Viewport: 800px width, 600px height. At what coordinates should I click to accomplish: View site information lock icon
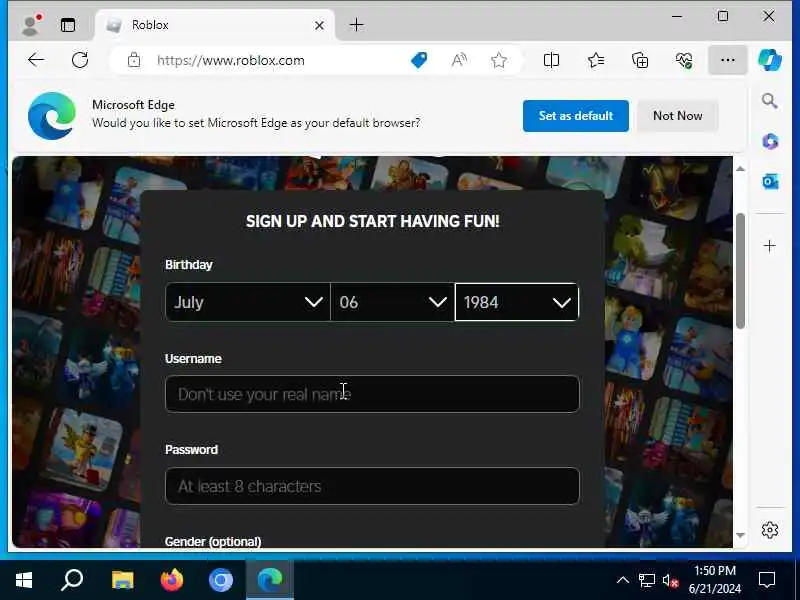pyautogui.click(x=134, y=60)
